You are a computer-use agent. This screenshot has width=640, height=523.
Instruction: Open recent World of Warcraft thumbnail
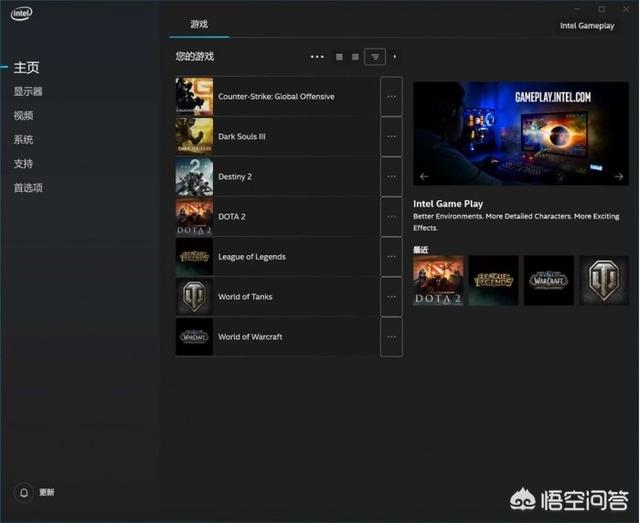click(549, 280)
